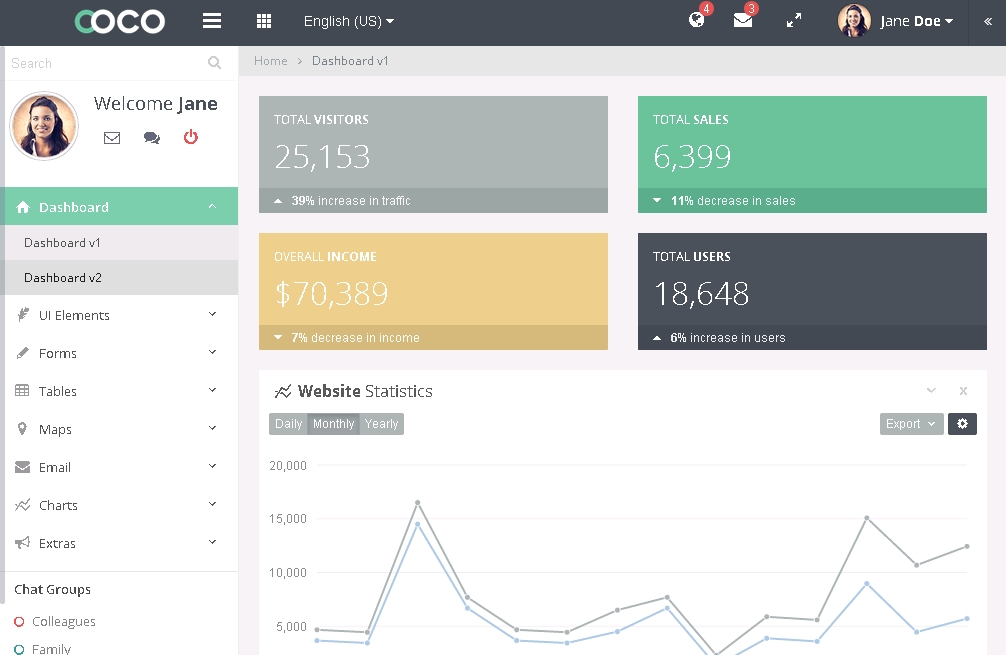Open the English (US) language dropdown
Image resolution: width=1006 pixels, height=655 pixels.
(348, 21)
